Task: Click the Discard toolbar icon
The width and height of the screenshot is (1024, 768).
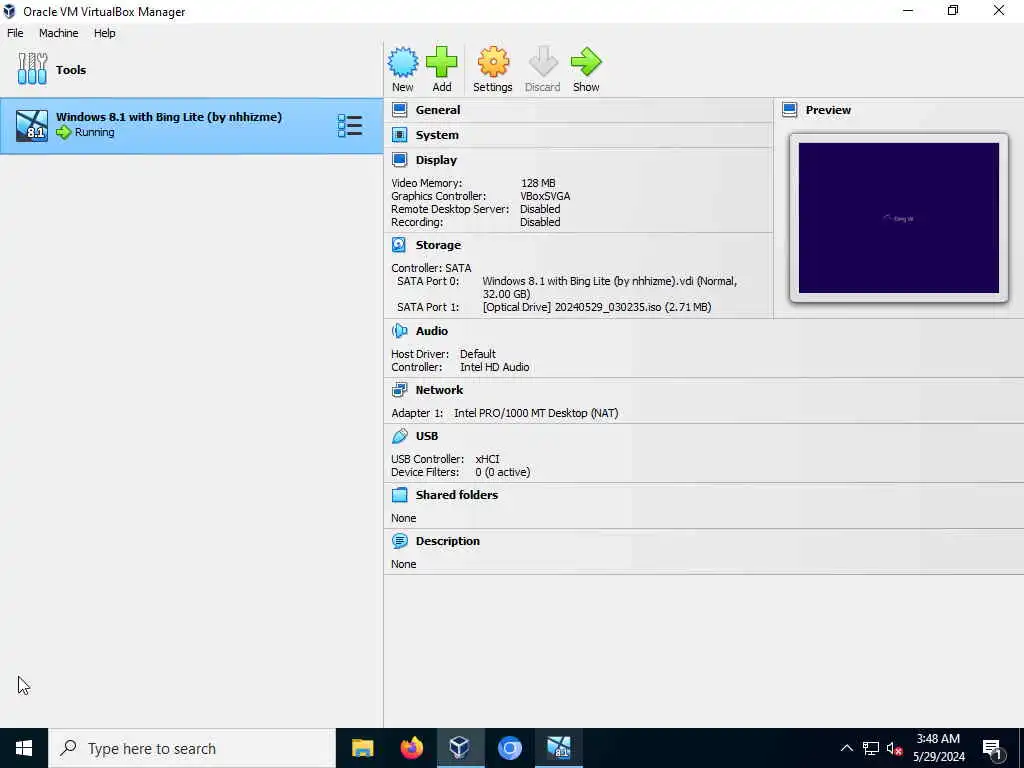Action: (543, 63)
